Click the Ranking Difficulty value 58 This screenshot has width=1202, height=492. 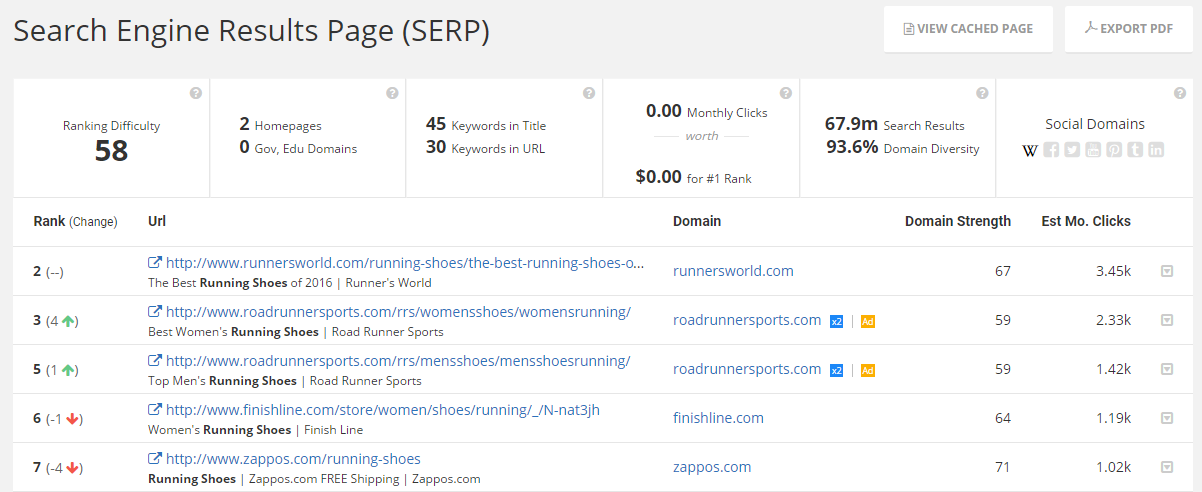point(111,151)
